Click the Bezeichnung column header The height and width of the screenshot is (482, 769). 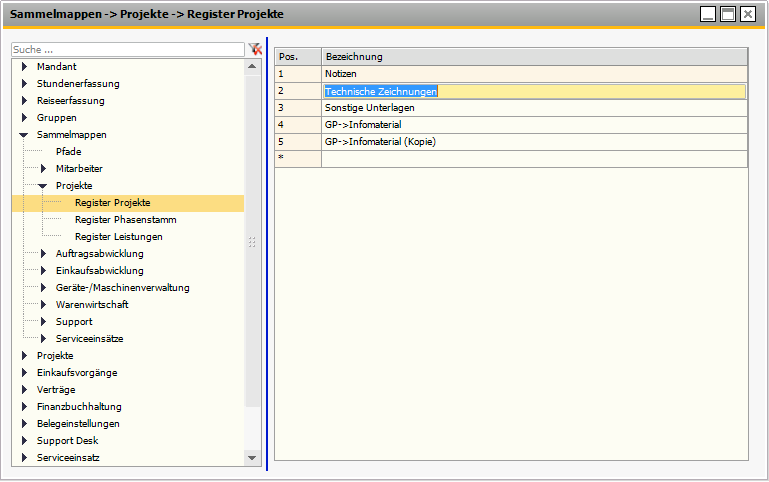pyautogui.click(x=534, y=57)
